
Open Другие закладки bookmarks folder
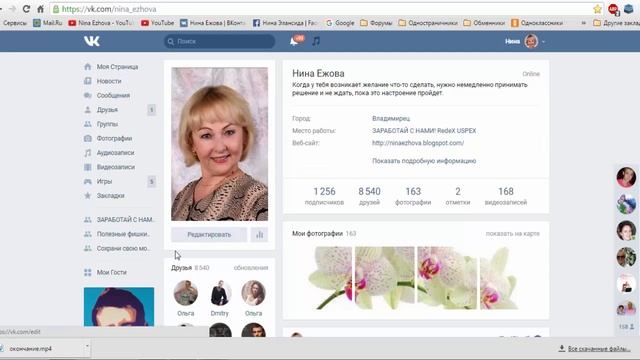click(616, 23)
